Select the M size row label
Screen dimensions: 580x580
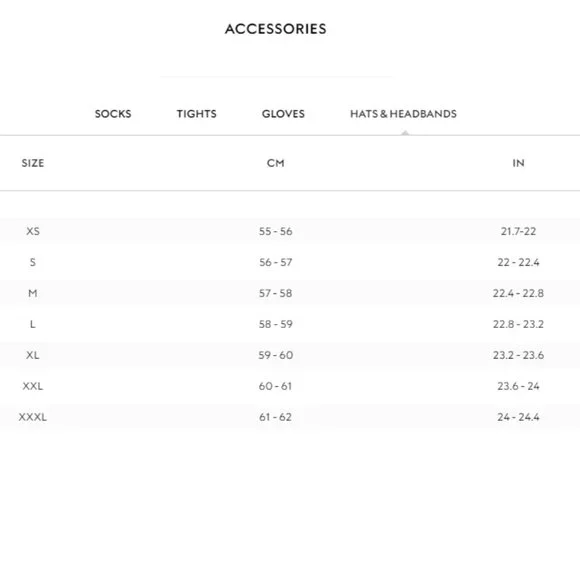(33, 293)
